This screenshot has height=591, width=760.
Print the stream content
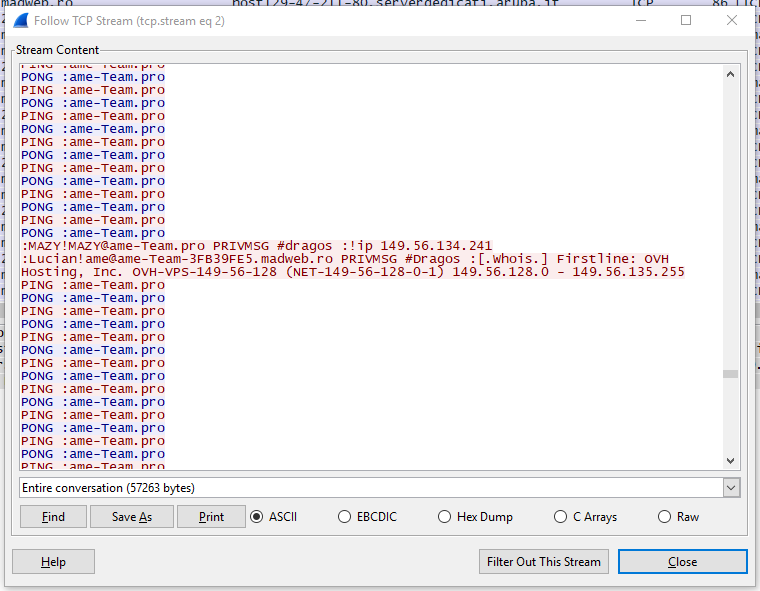click(x=211, y=517)
